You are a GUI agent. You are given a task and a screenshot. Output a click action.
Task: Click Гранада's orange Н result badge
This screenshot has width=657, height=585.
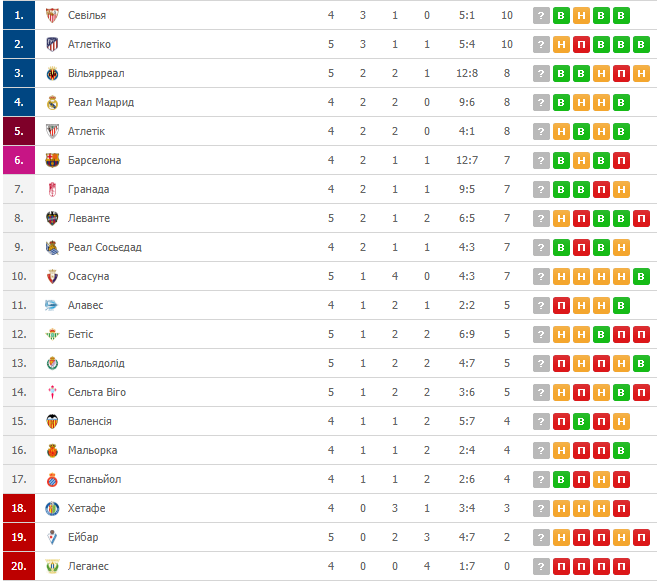[621, 190]
